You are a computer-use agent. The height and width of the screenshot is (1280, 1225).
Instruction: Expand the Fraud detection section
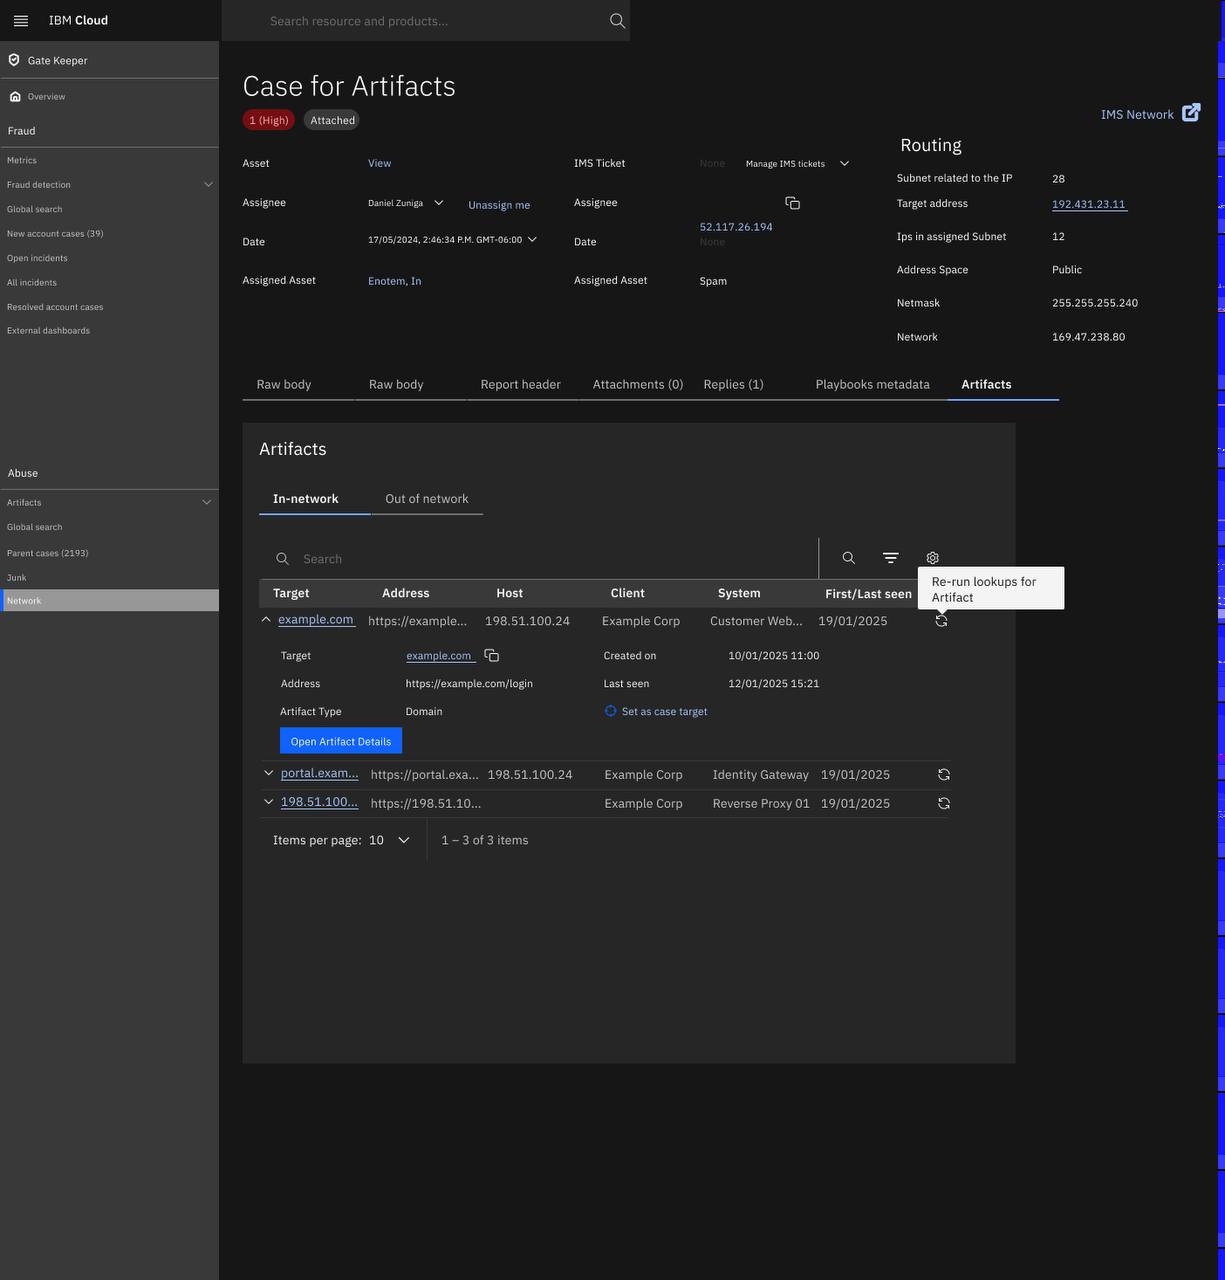tap(208, 184)
